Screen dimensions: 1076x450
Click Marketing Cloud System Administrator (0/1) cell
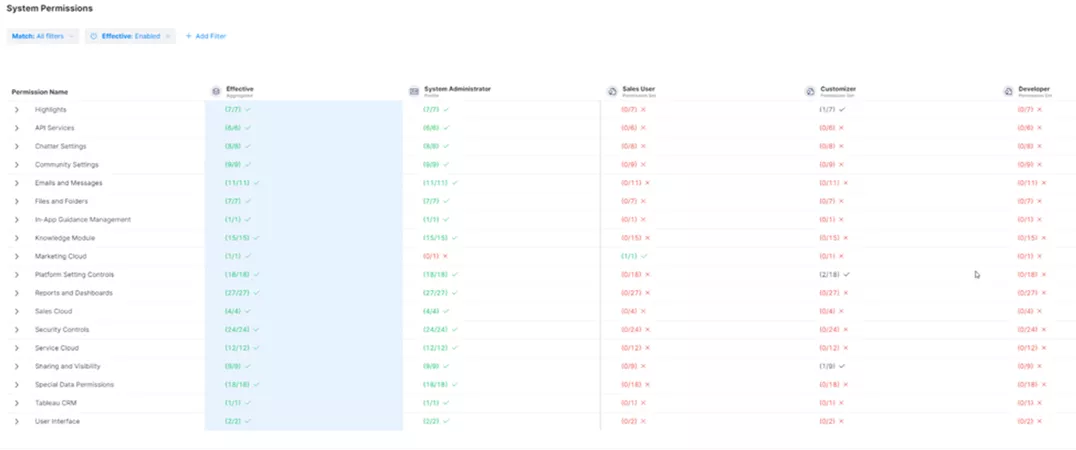point(436,257)
